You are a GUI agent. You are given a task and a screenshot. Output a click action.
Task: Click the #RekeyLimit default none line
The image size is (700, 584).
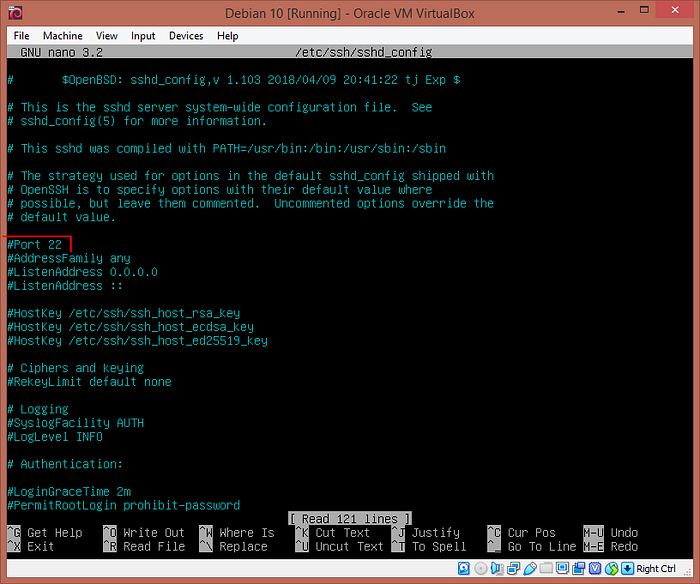click(x=89, y=382)
